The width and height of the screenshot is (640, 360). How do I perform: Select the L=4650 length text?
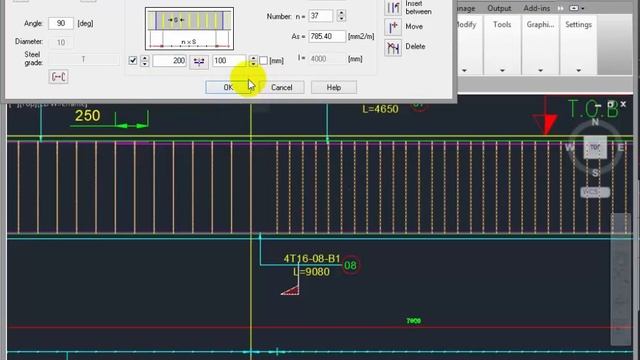tap(380, 109)
